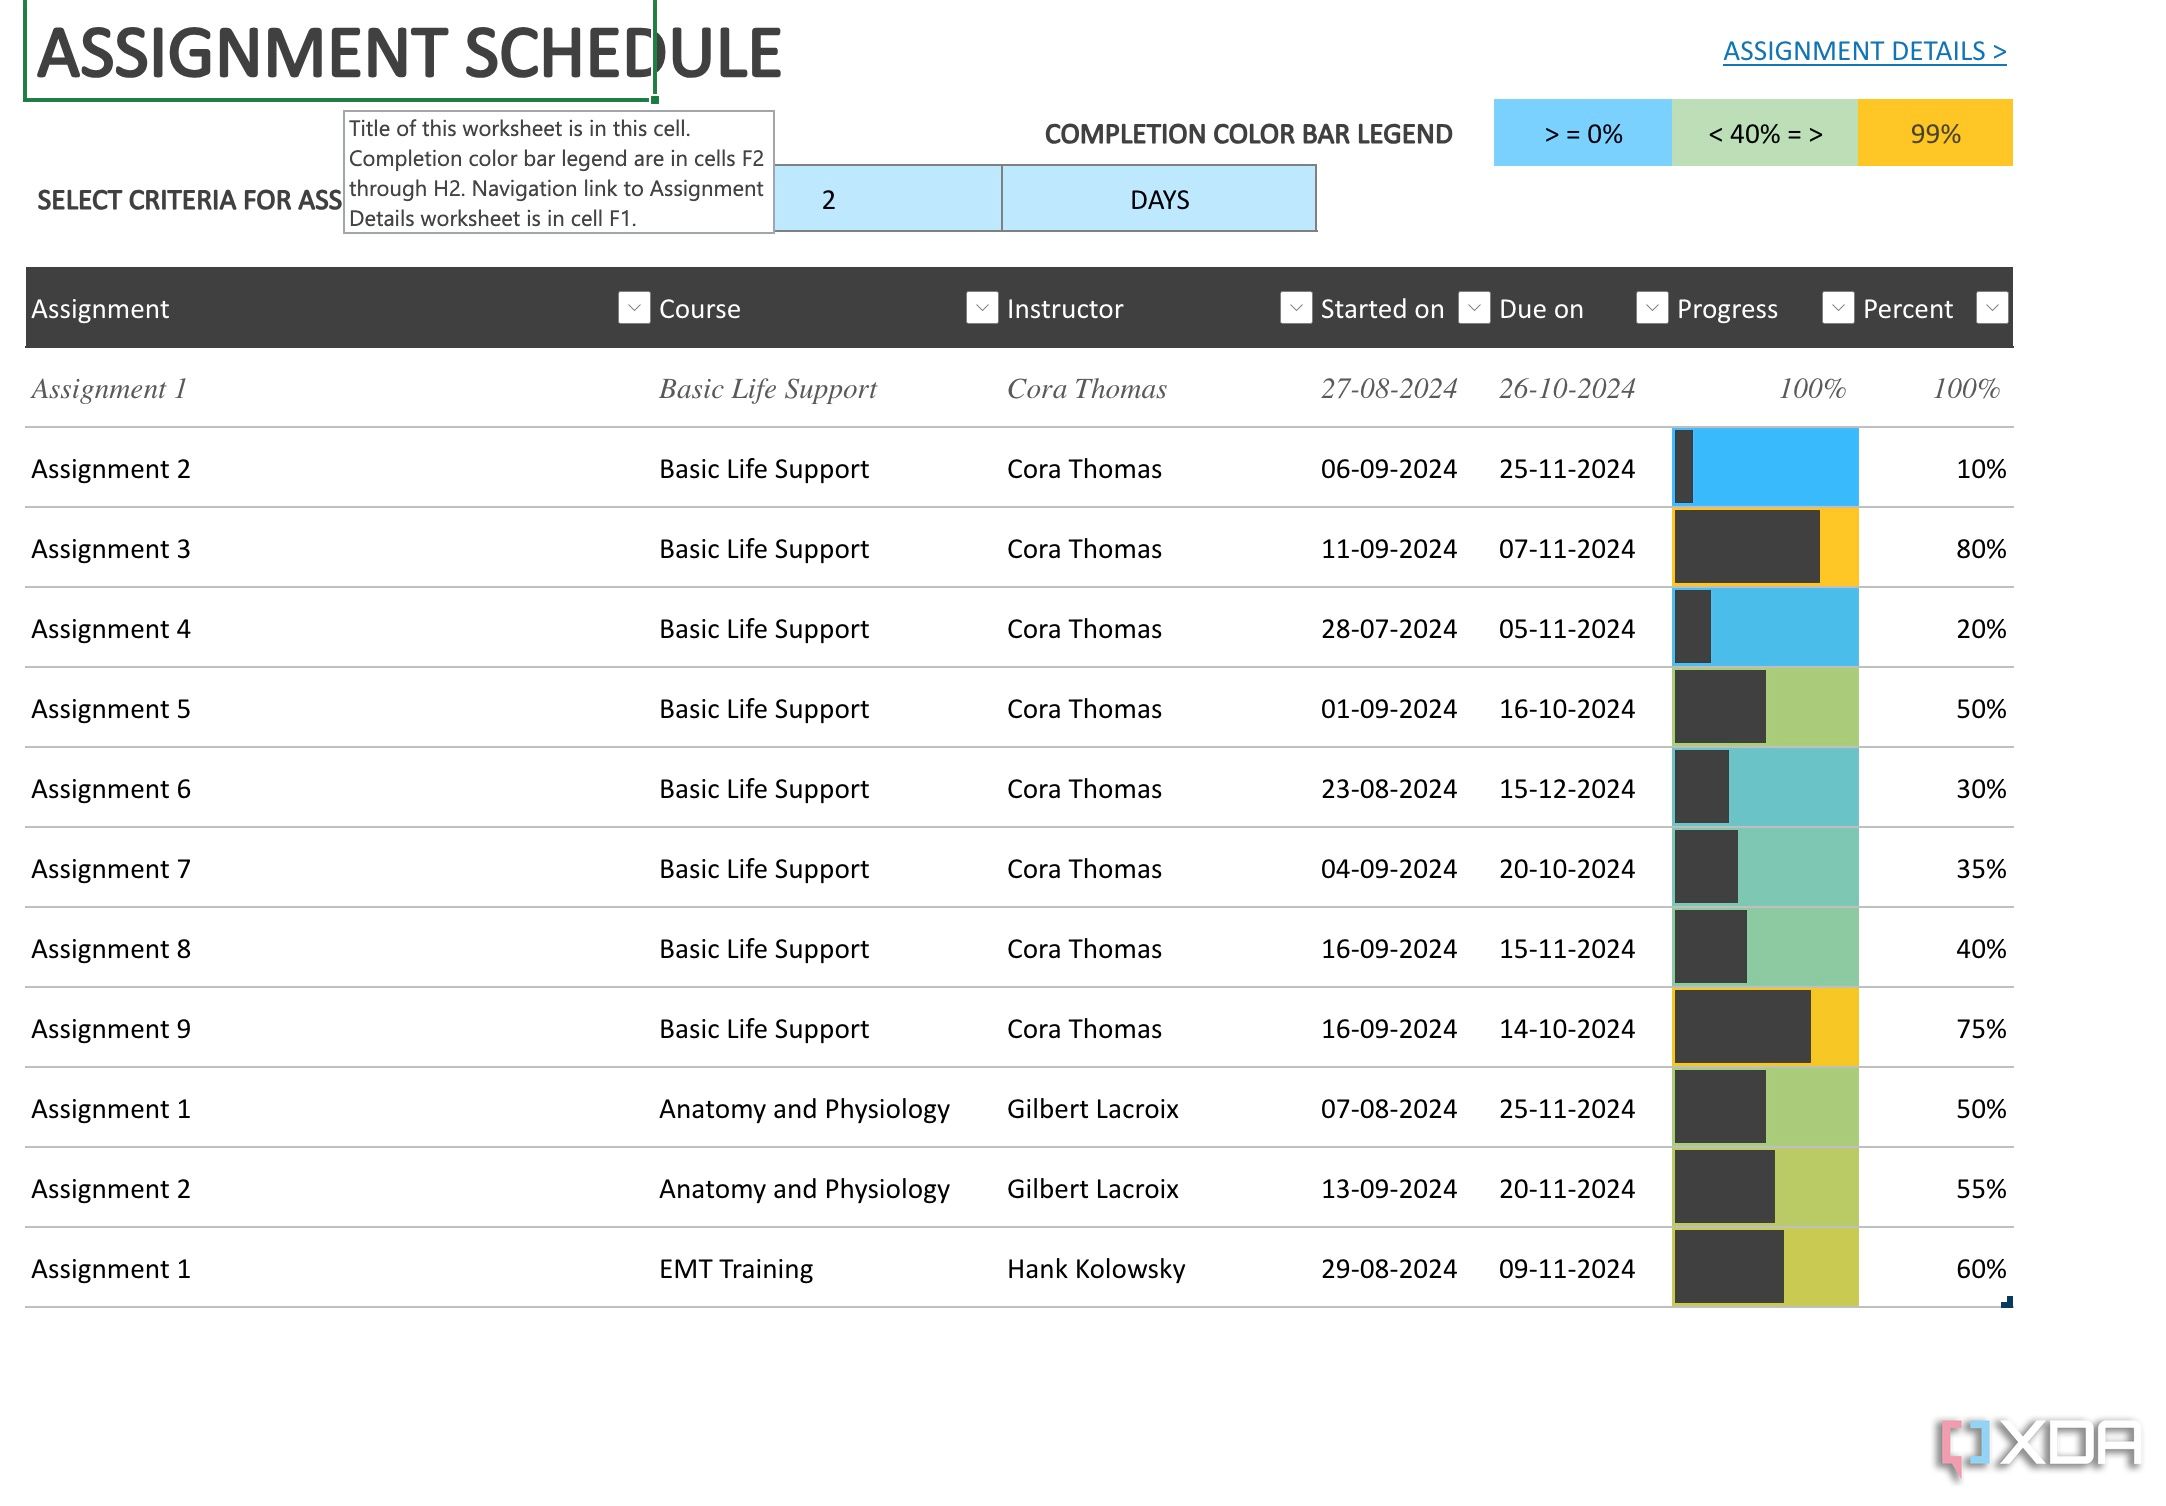Select the blue >= 0% legend swatch

tap(1583, 133)
